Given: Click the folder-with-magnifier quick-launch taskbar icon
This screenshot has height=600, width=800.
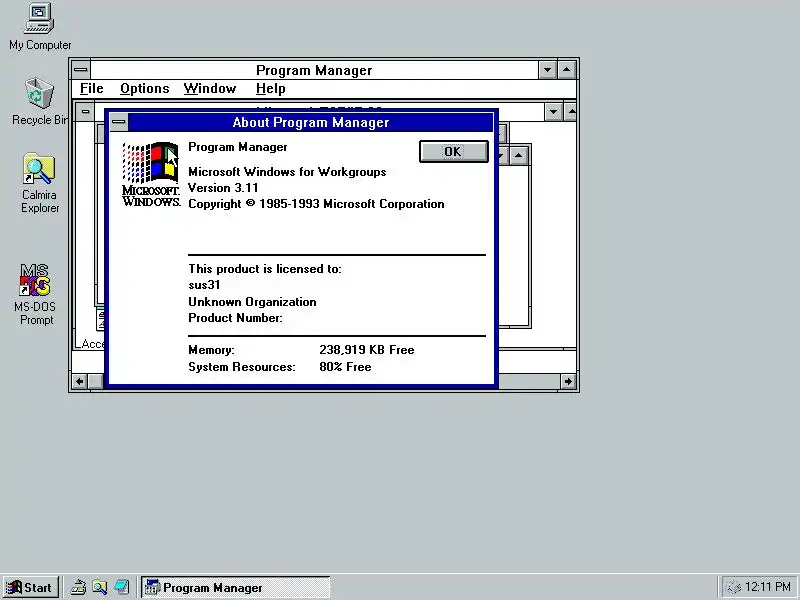Looking at the screenshot, I should tap(100, 587).
